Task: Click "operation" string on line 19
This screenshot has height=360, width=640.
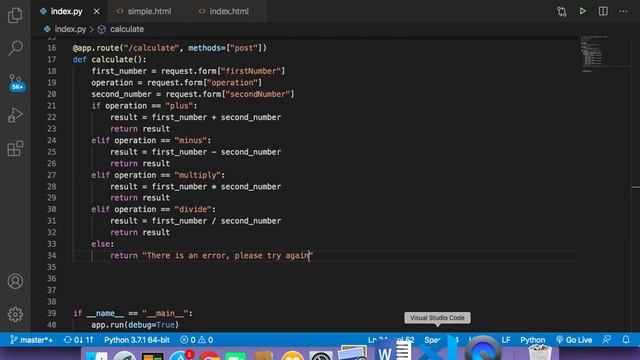Action: (x=232, y=82)
